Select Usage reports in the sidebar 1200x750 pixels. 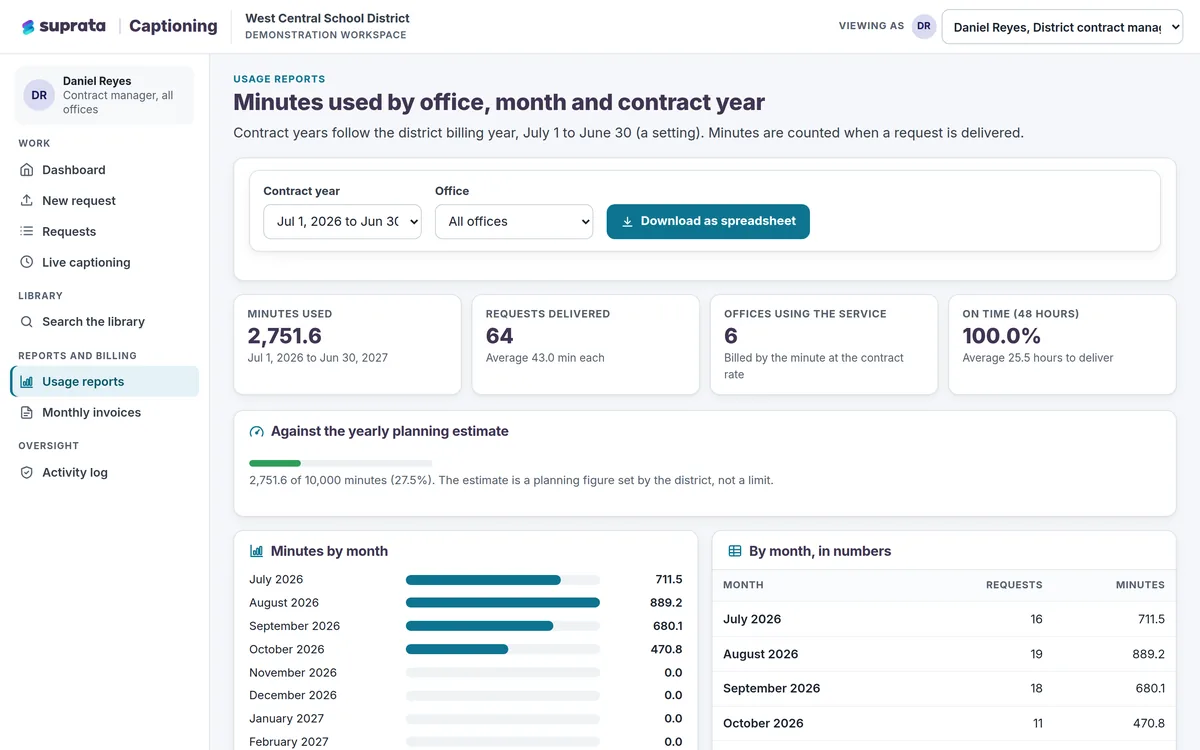coord(104,381)
